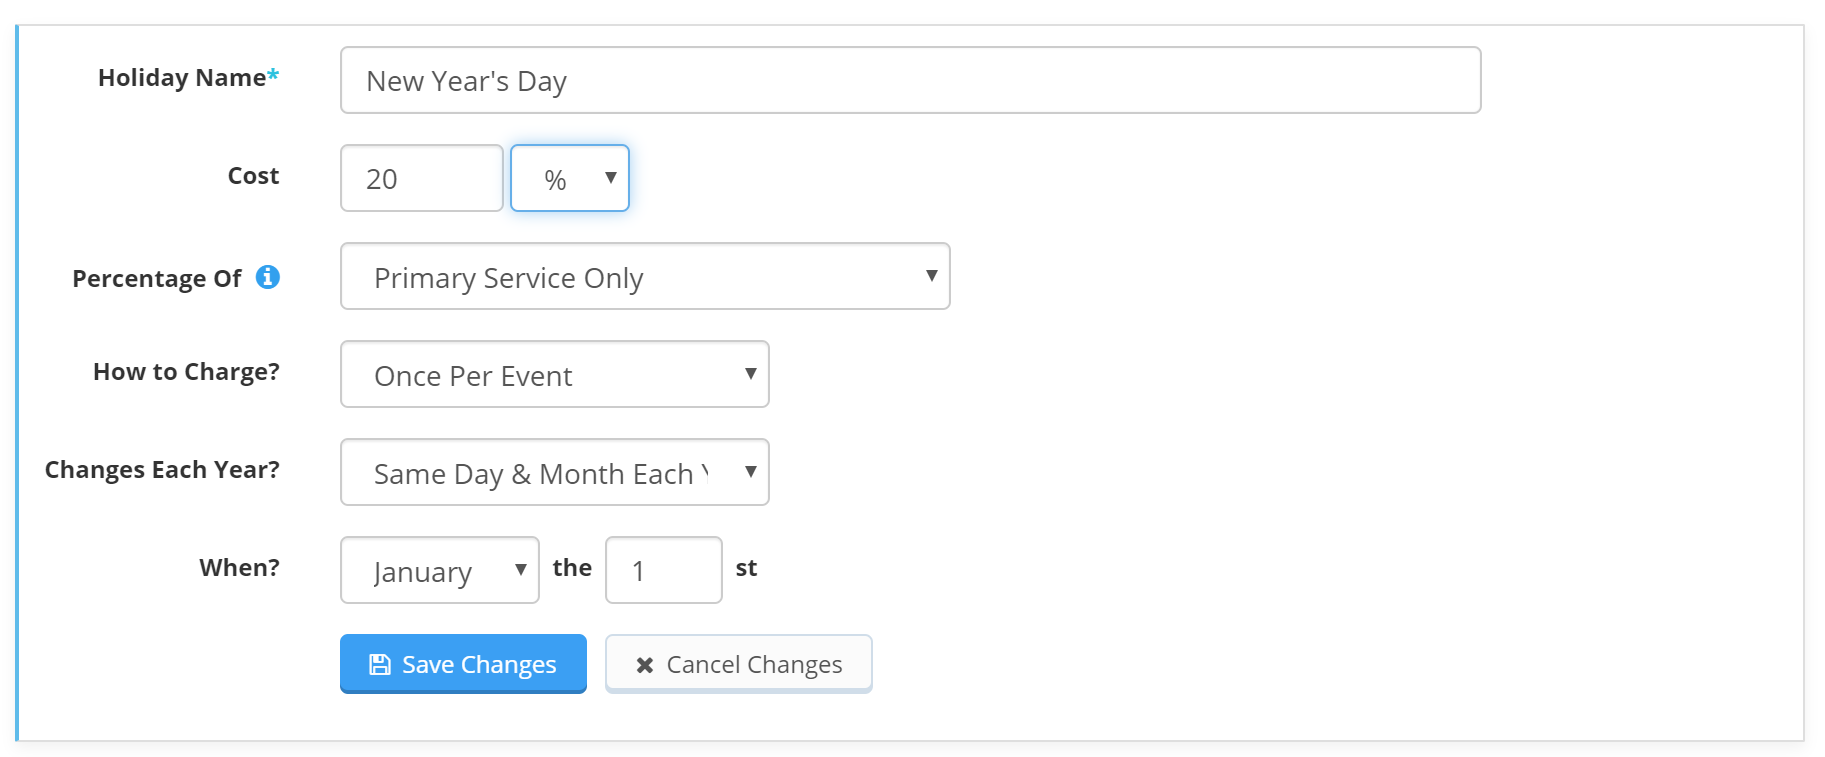Expand the Once Per Event dropdown
This screenshot has height=757, width=1825.
pos(554,374)
